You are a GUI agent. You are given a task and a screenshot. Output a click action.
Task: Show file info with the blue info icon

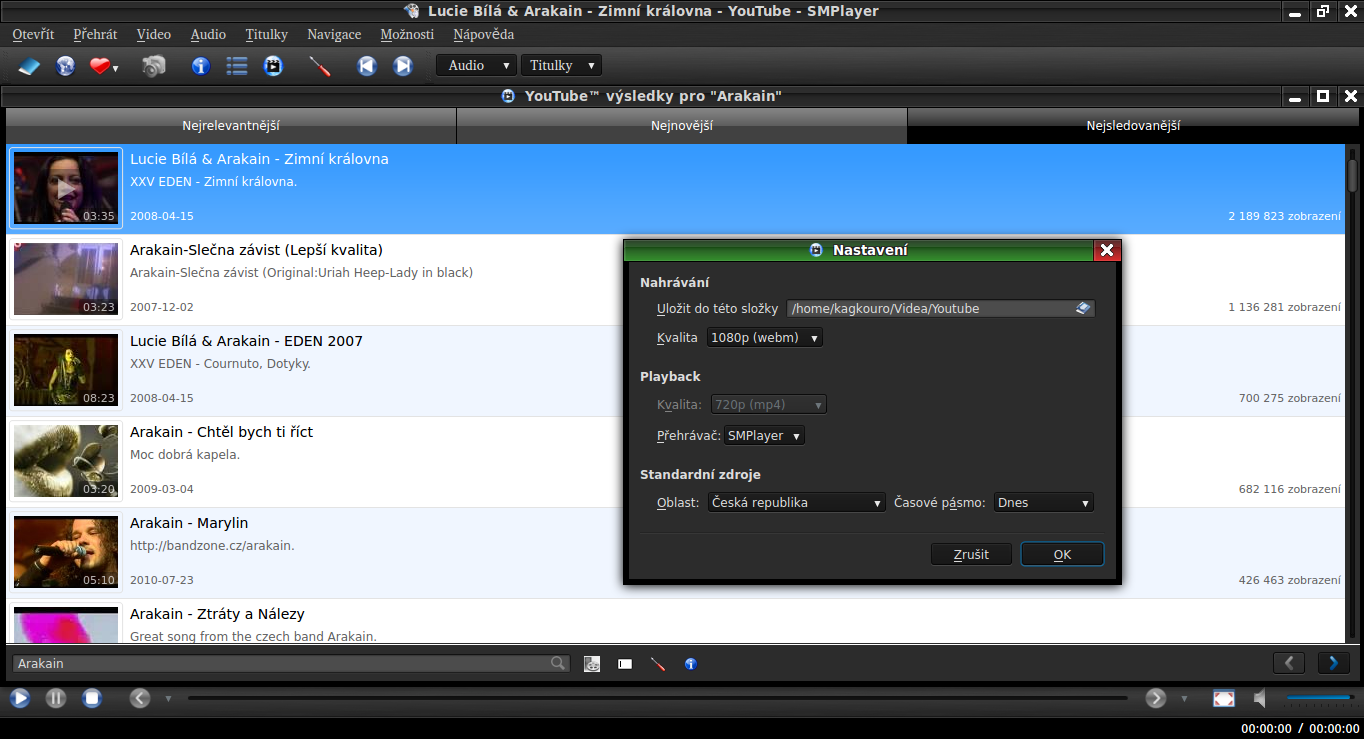pos(201,66)
